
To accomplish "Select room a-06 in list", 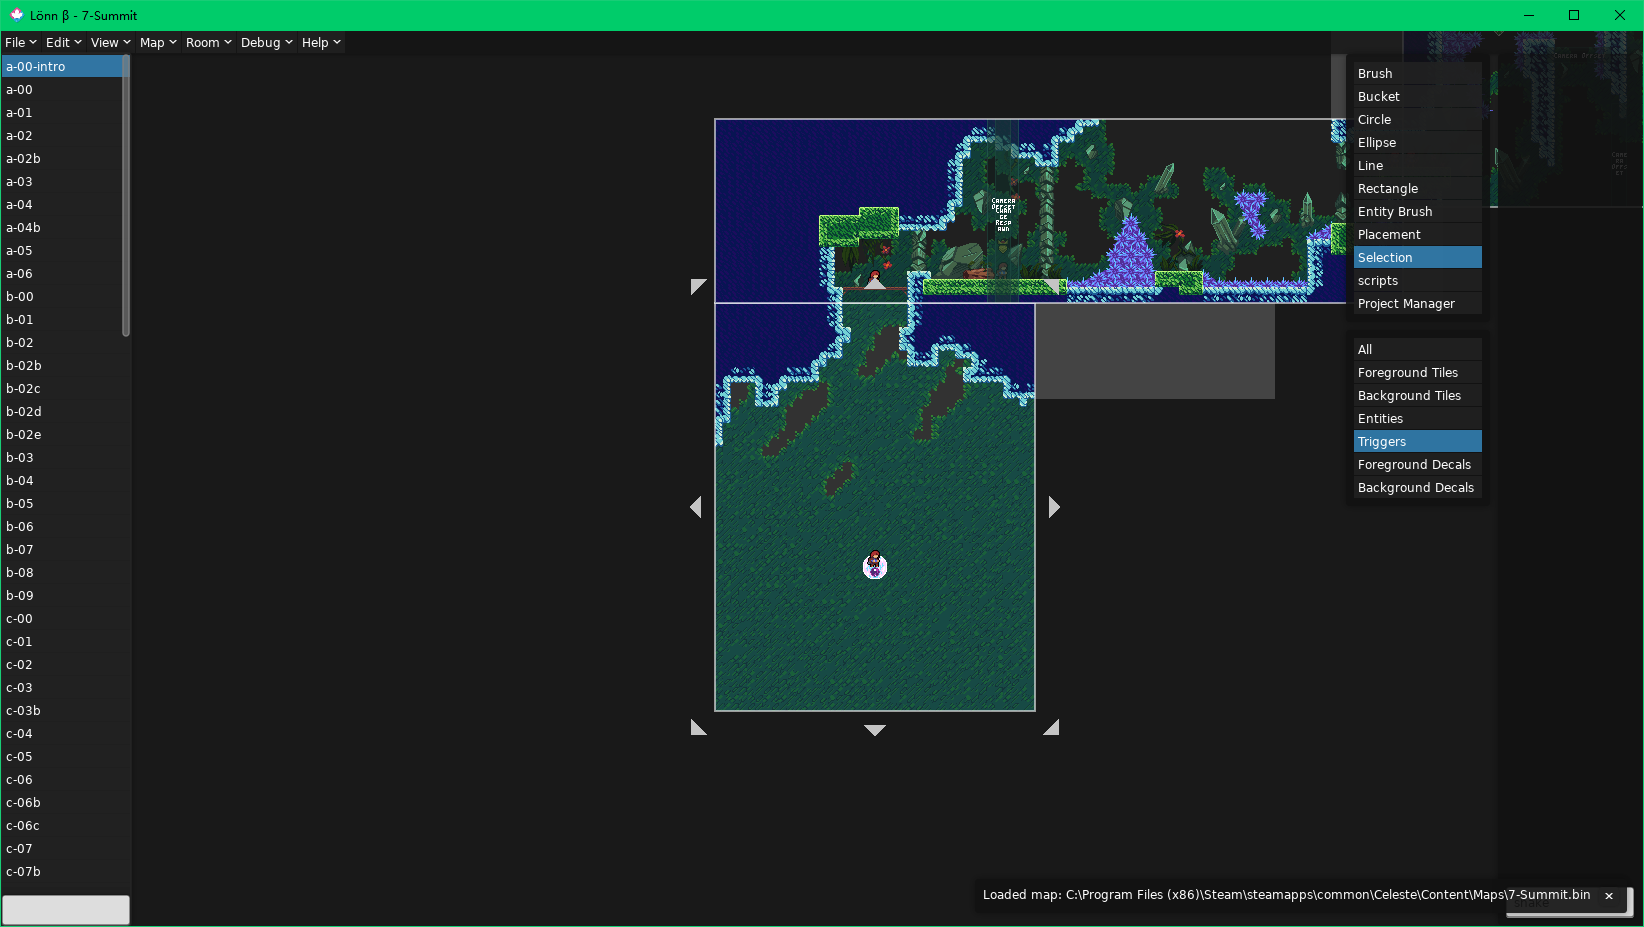I will (x=61, y=274).
